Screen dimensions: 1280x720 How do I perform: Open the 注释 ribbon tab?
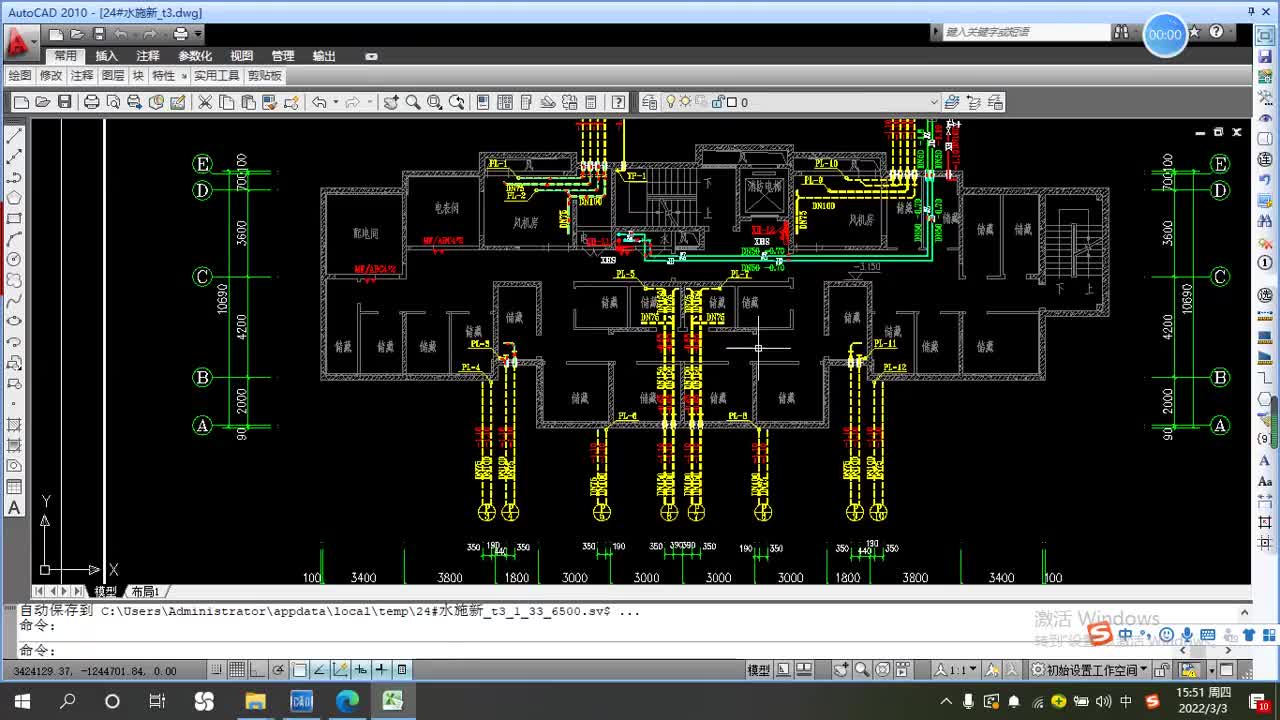[x=148, y=56]
